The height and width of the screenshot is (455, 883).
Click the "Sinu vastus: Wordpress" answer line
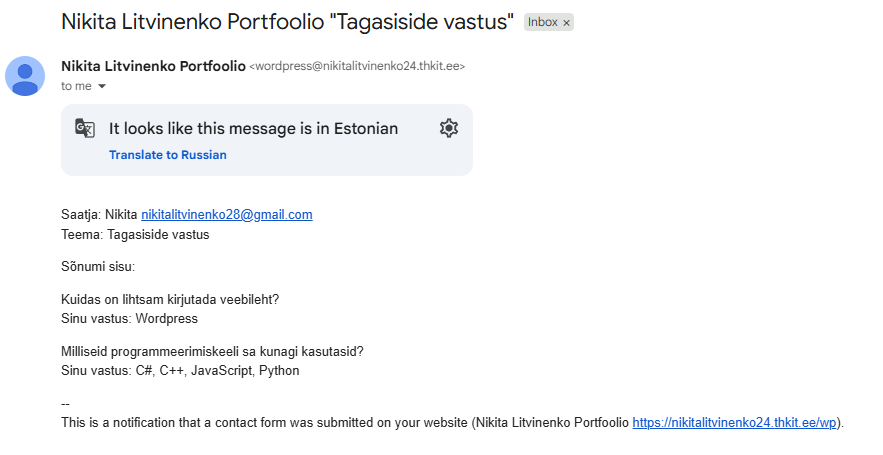[x=129, y=319]
